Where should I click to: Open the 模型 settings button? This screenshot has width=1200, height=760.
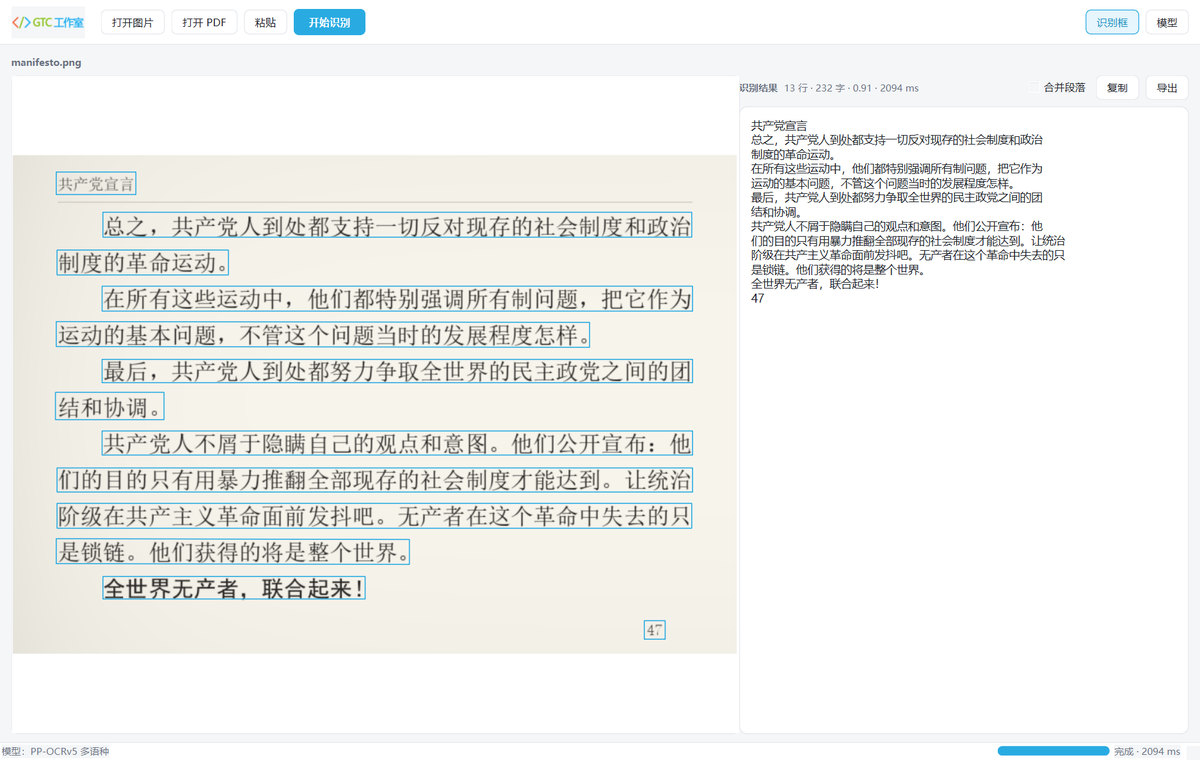pyautogui.click(x=1167, y=22)
